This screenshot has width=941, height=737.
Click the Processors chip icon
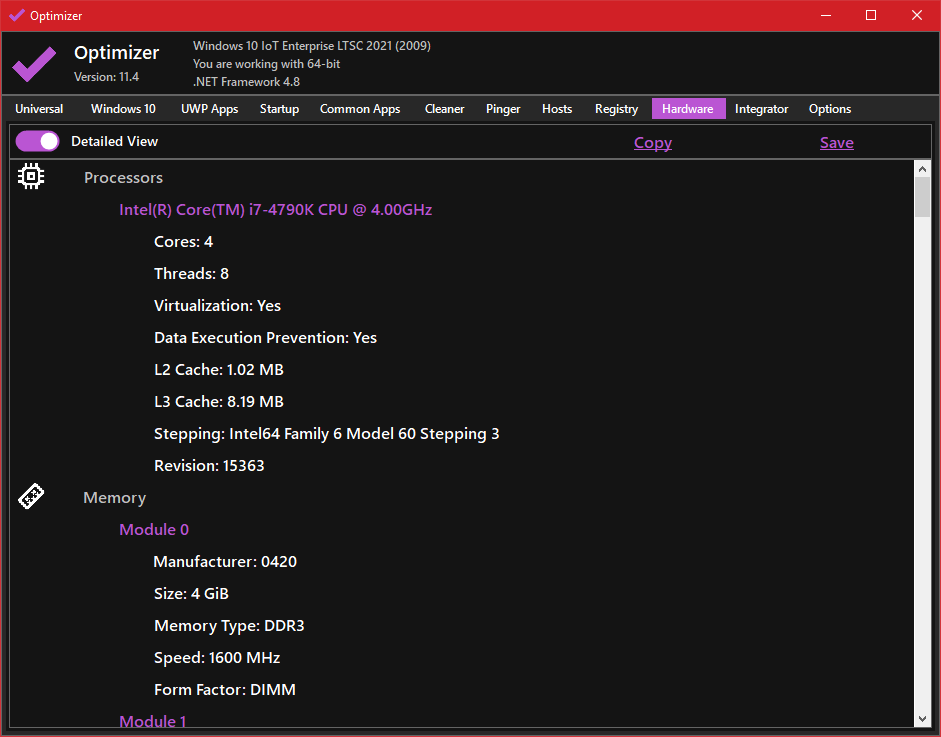31,177
